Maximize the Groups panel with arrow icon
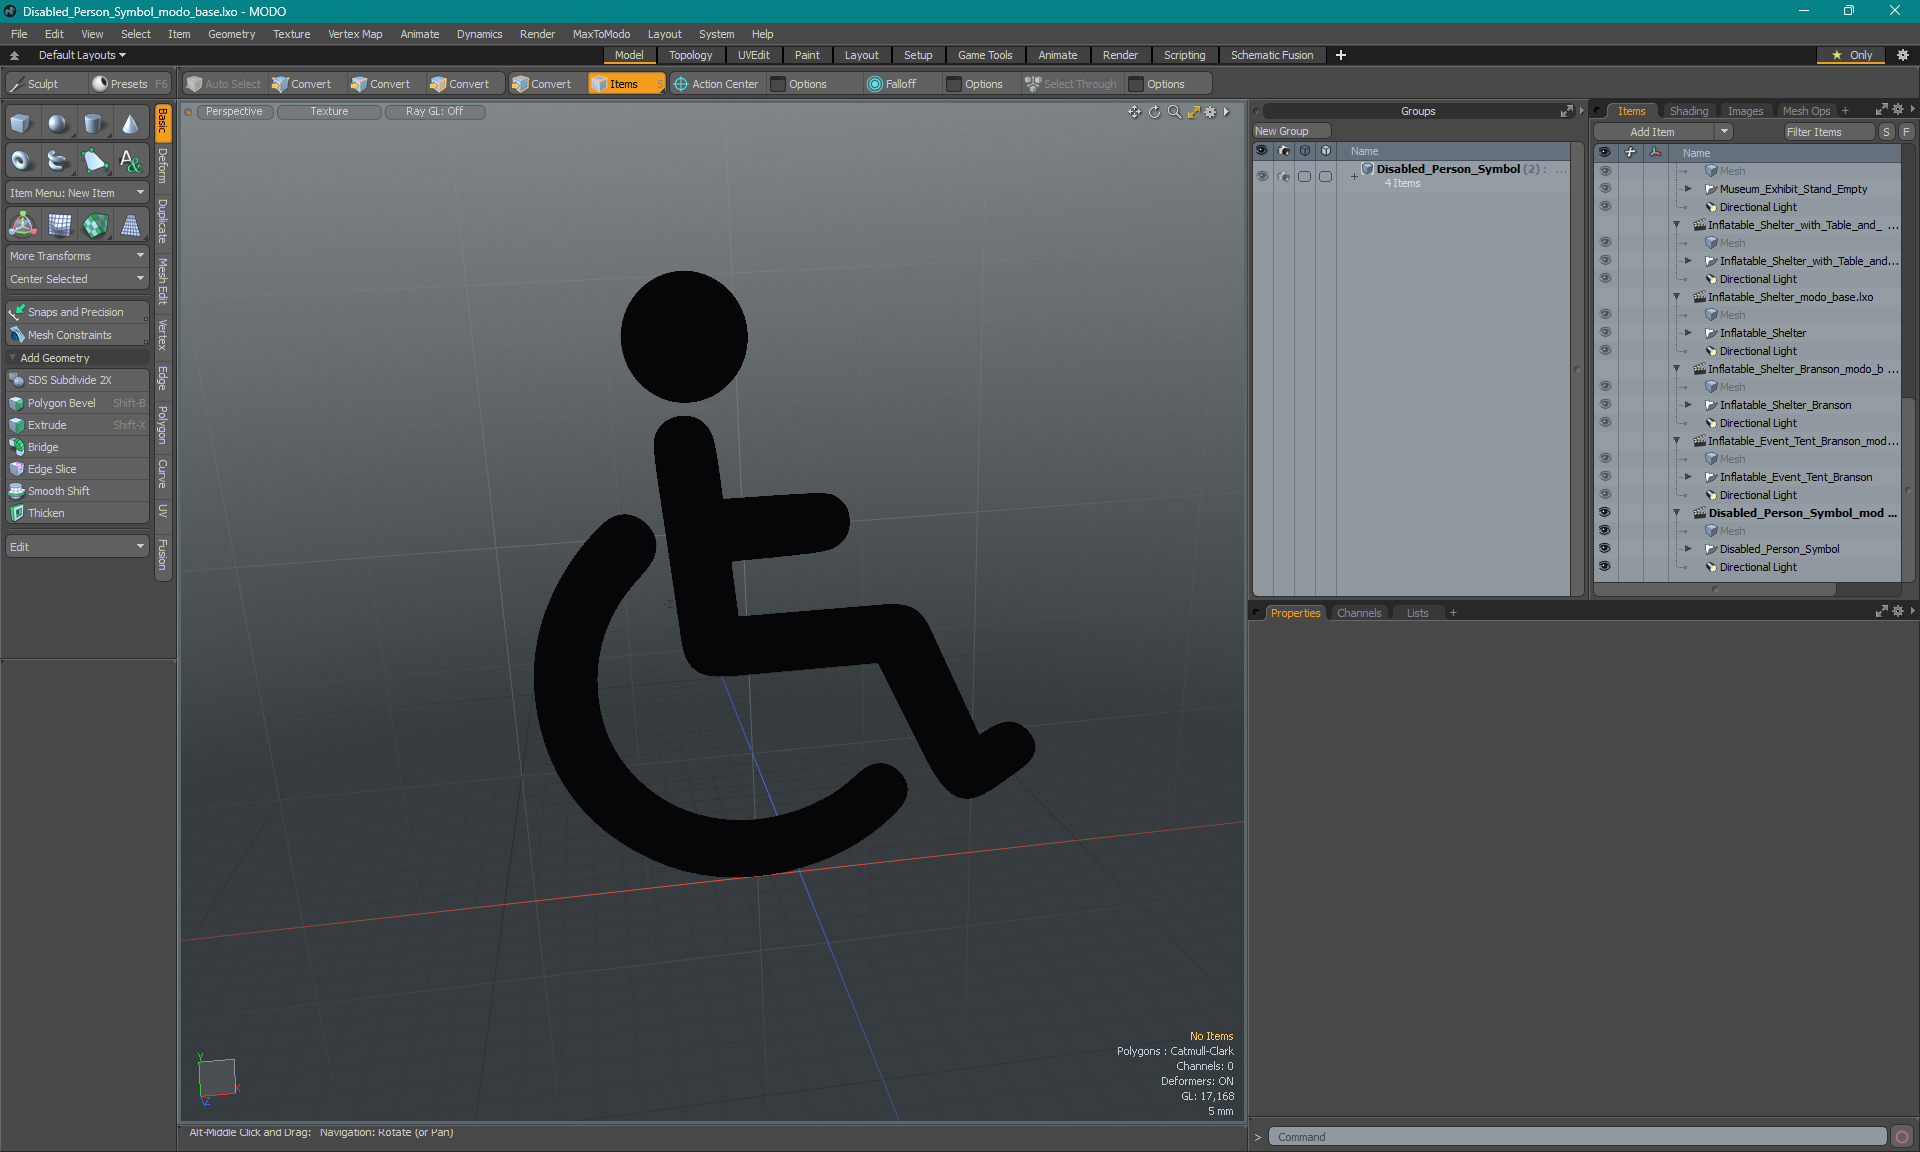The height and width of the screenshot is (1152, 1920). [1566, 111]
